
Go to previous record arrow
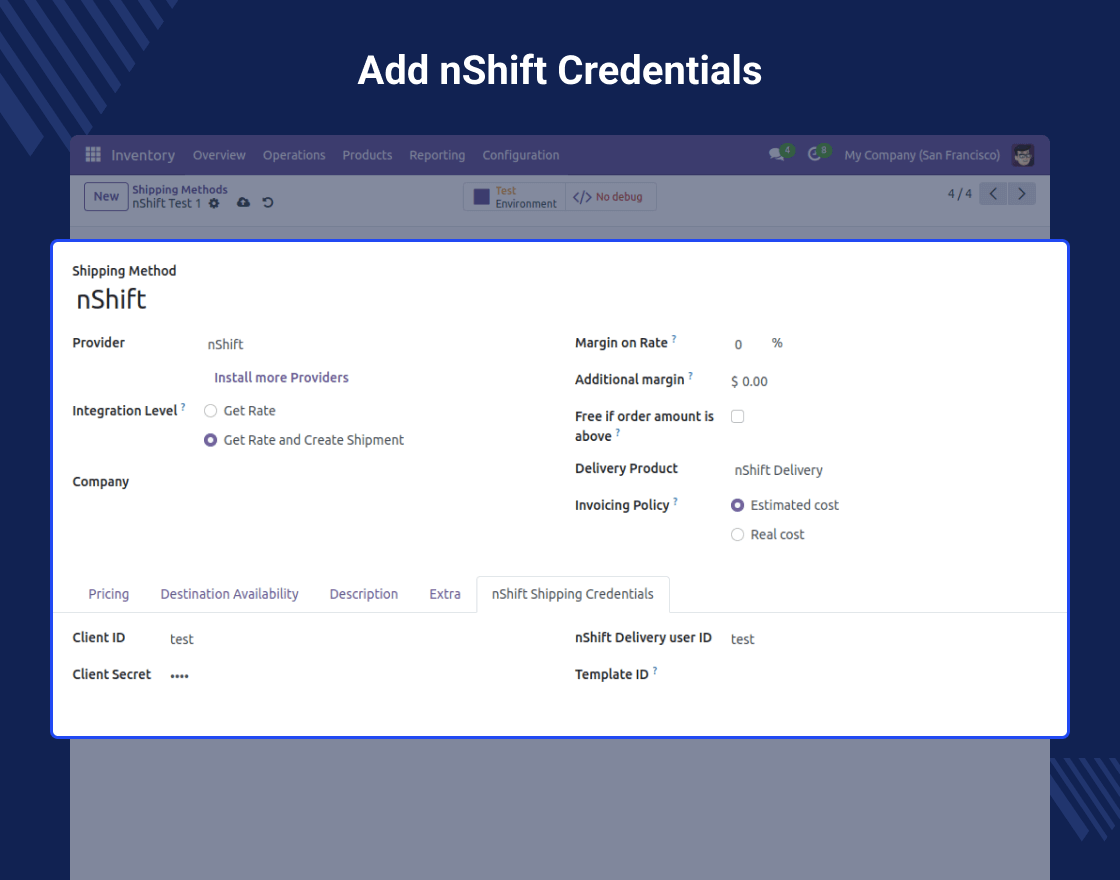pyautogui.click(x=993, y=194)
